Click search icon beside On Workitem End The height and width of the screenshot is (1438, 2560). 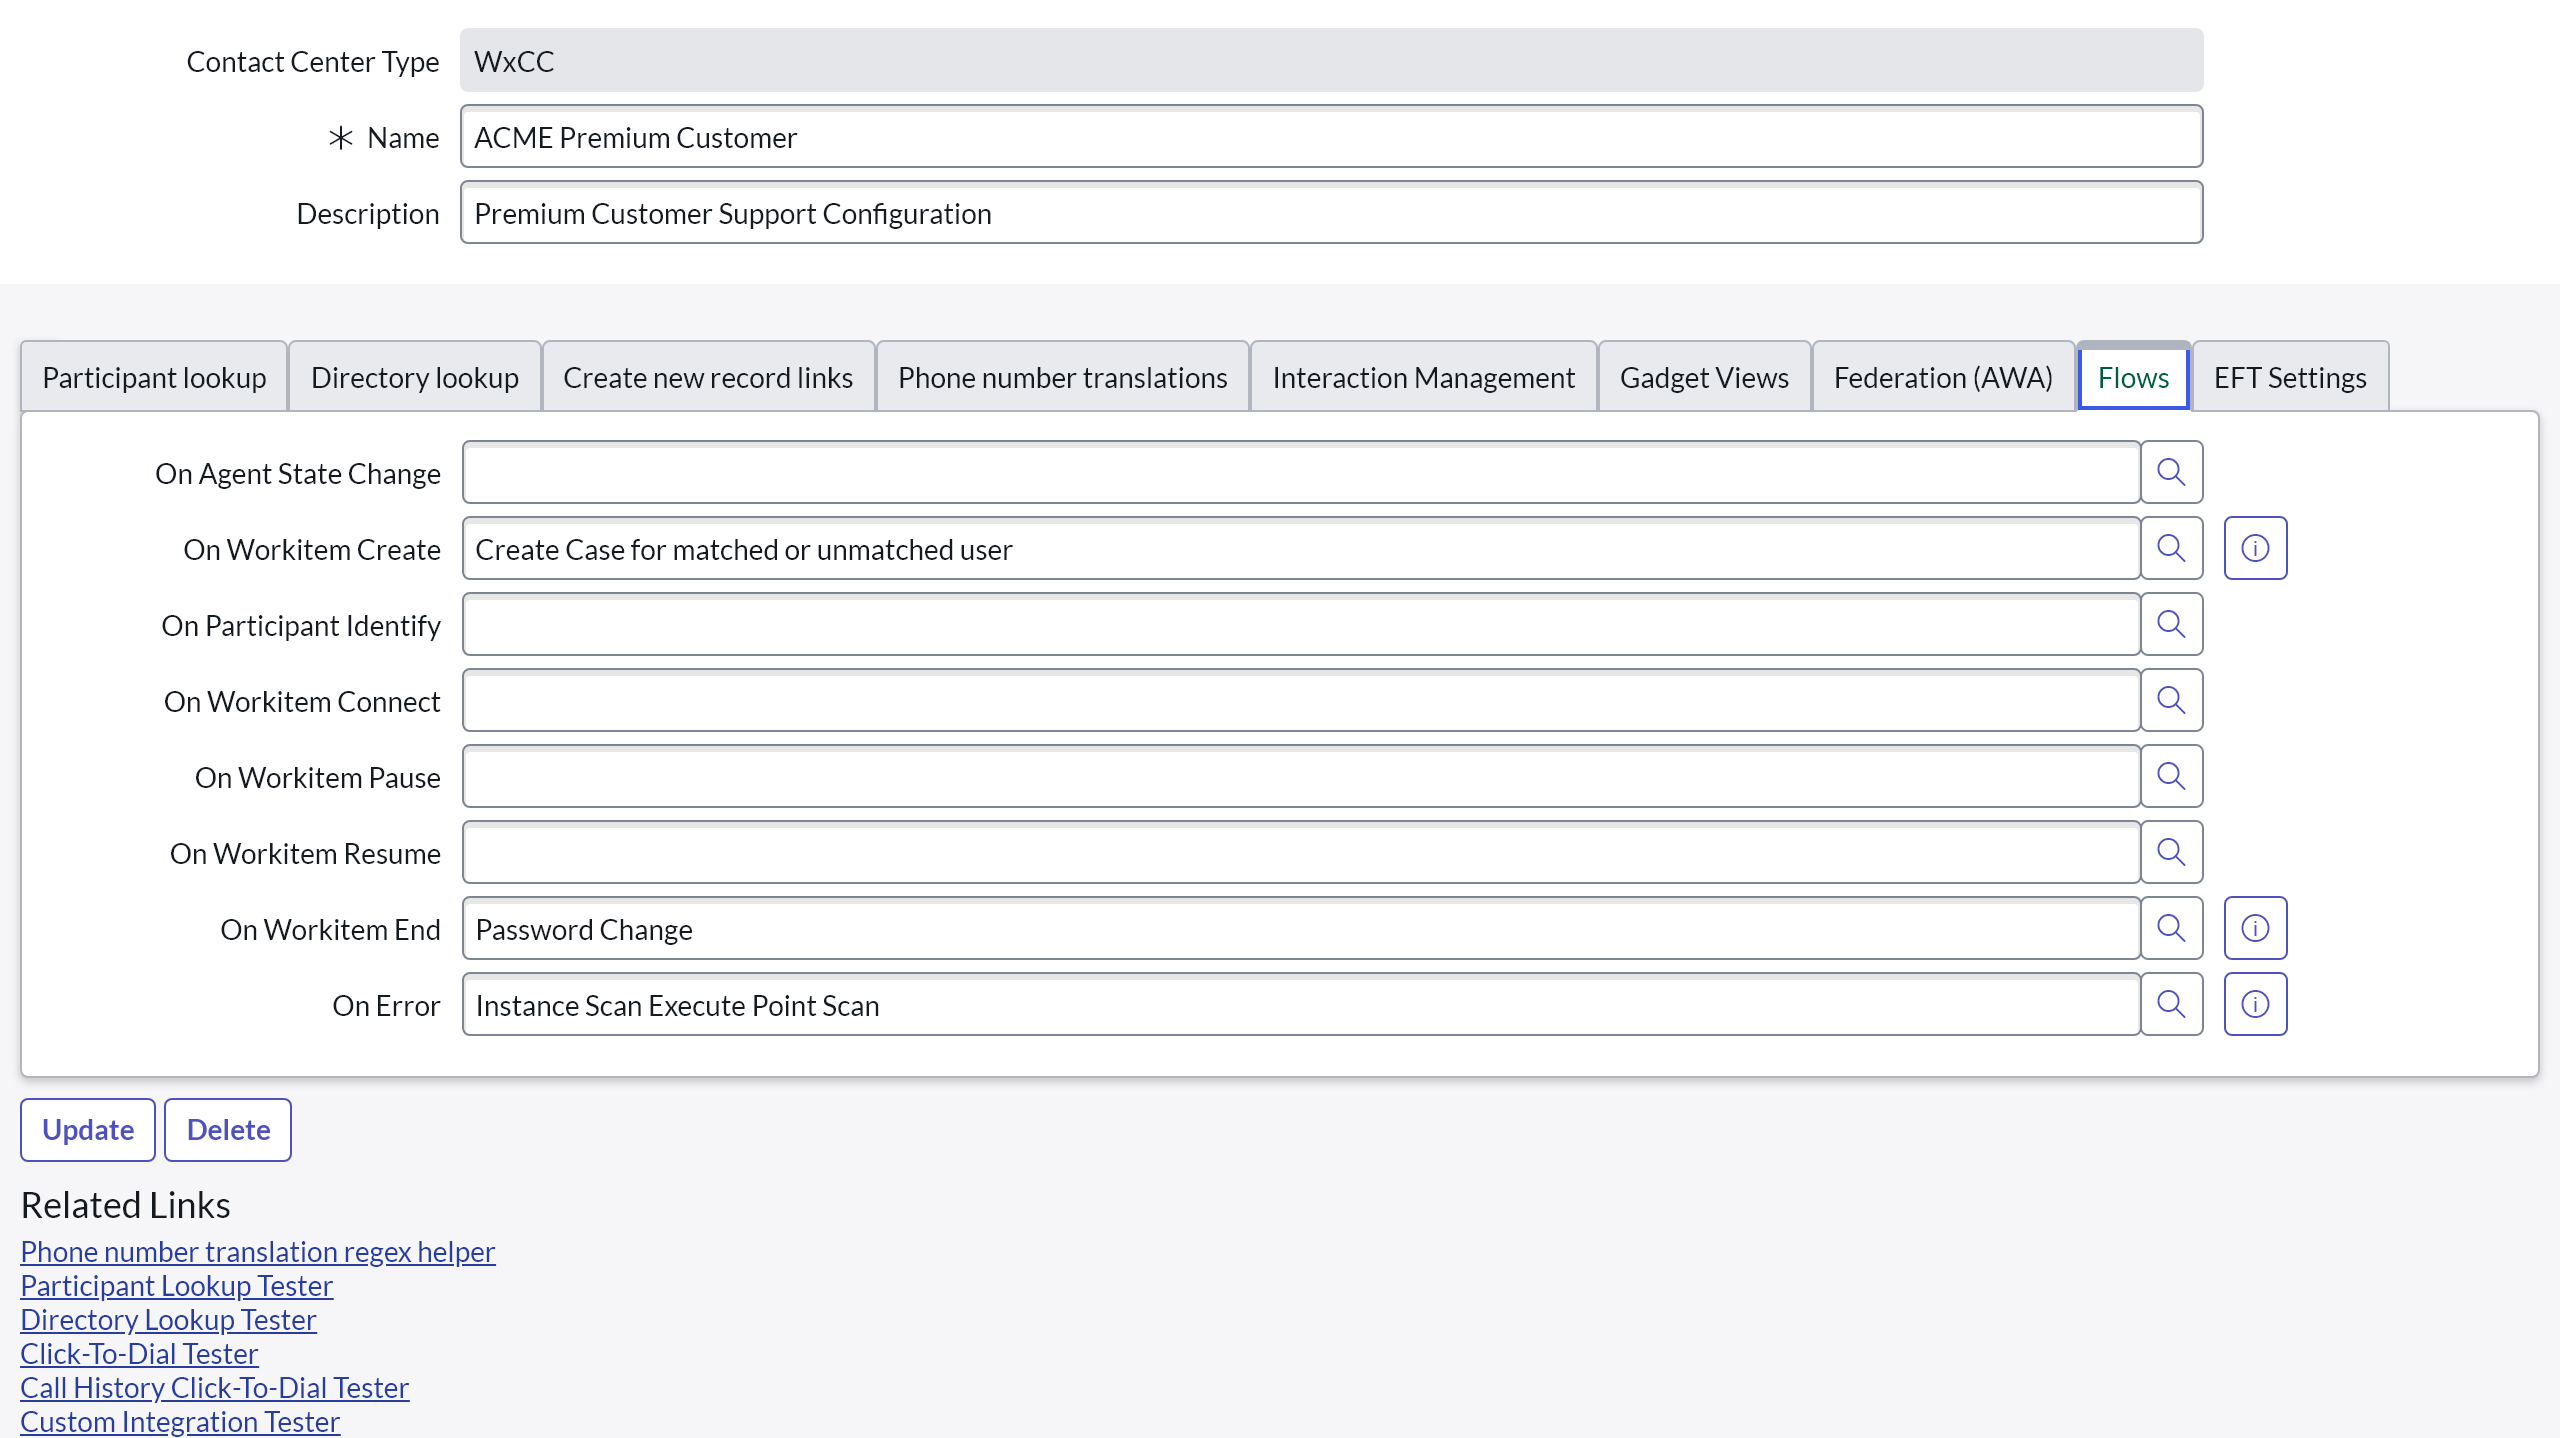point(2171,928)
